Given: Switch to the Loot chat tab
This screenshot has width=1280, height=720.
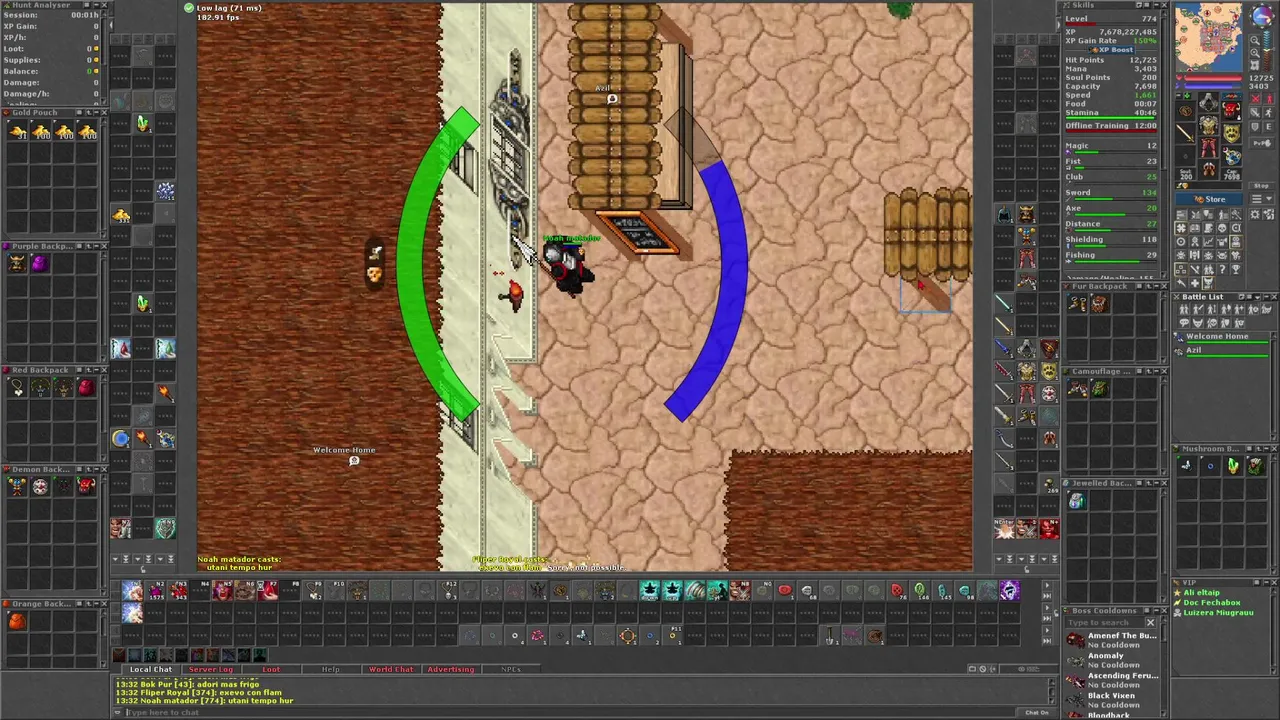Looking at the screenshot, I should 271,669.
